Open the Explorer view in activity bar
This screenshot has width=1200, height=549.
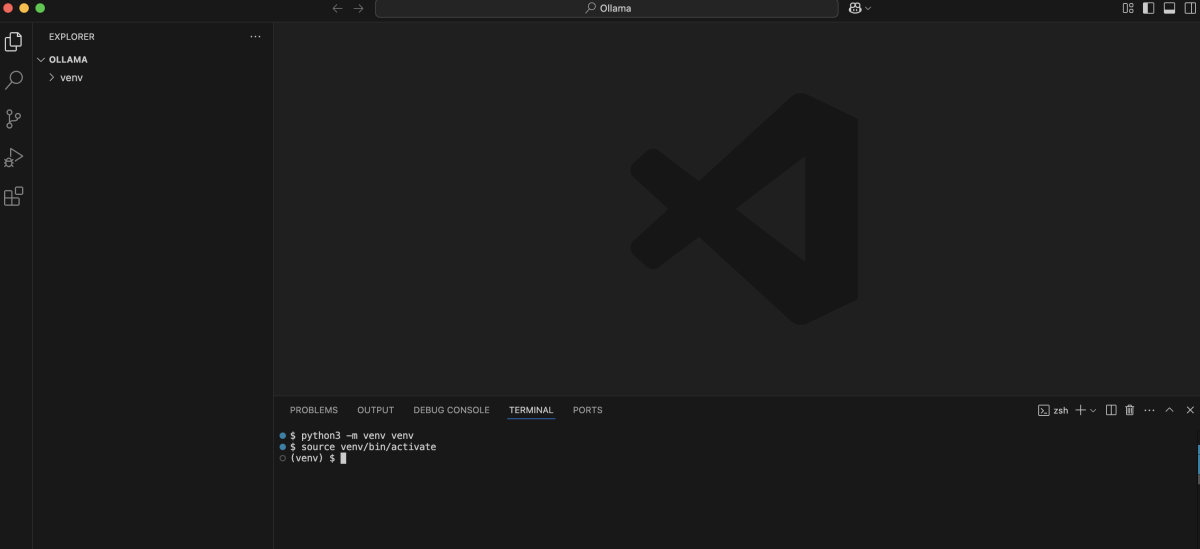14,41
